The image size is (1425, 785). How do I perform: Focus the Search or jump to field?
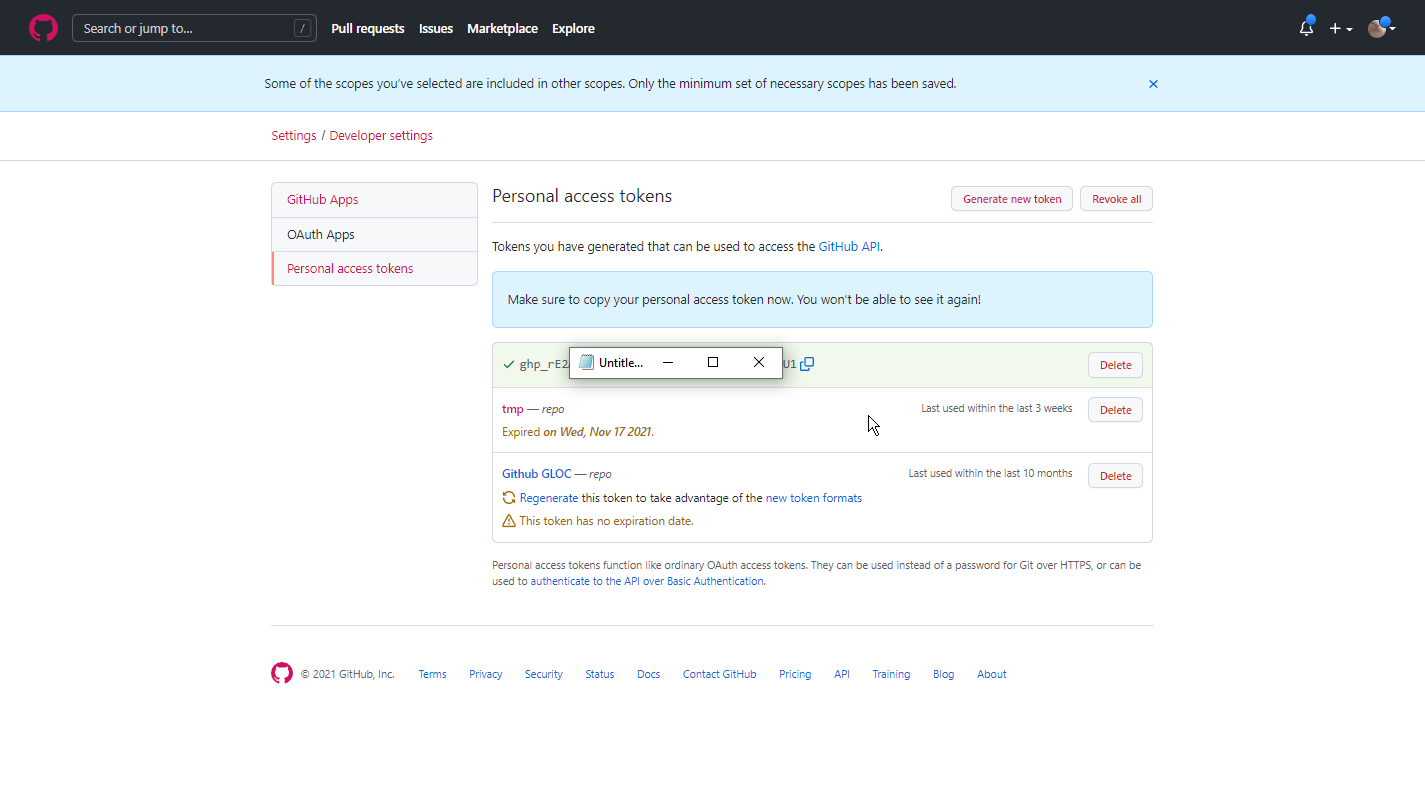pos(186,28)
